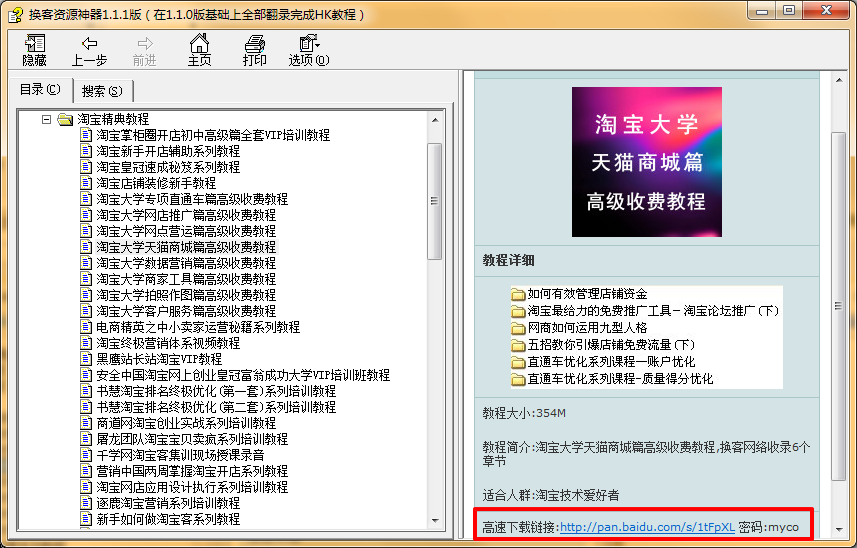The height and width of the screenshot is (548, 857).
Task: Click folder icon of 淘宝论坛推广(下)
Action: click(x=518, y=311)
